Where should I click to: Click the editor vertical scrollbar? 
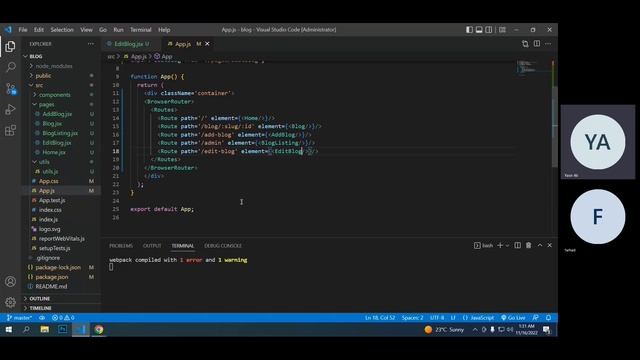point(555,127)
